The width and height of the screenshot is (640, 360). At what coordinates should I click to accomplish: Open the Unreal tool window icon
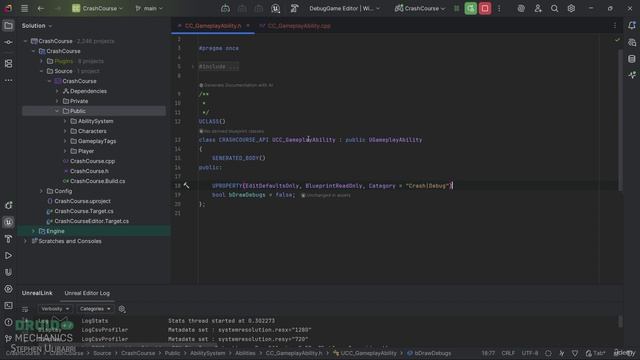[x=8, y=222]
